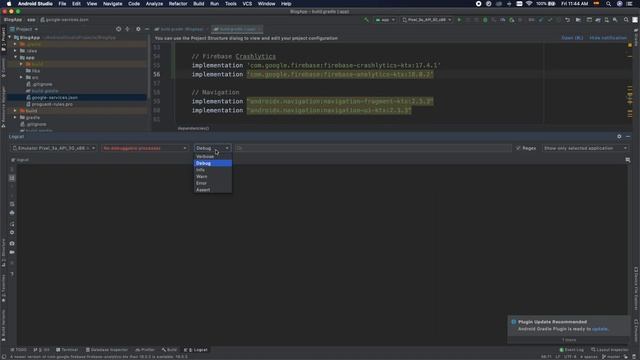This screenshot has height=360, width=640.
Task: Click the Make Project hammer icon
Action: point(366,20)
